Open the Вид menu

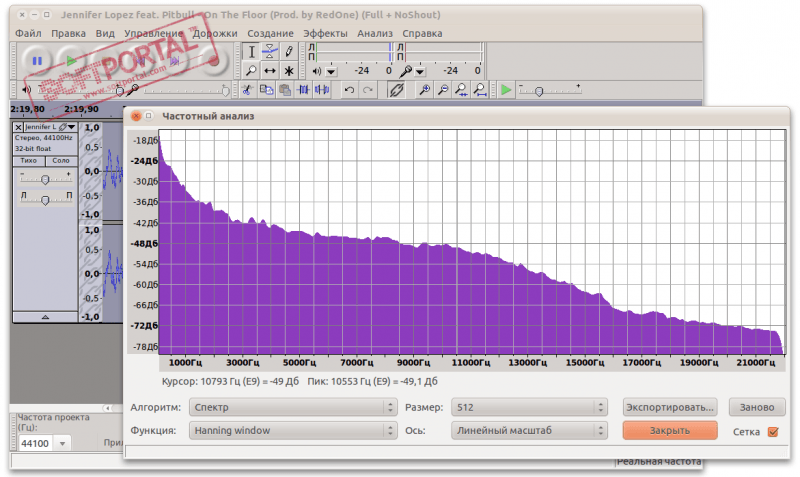[105, 33]
